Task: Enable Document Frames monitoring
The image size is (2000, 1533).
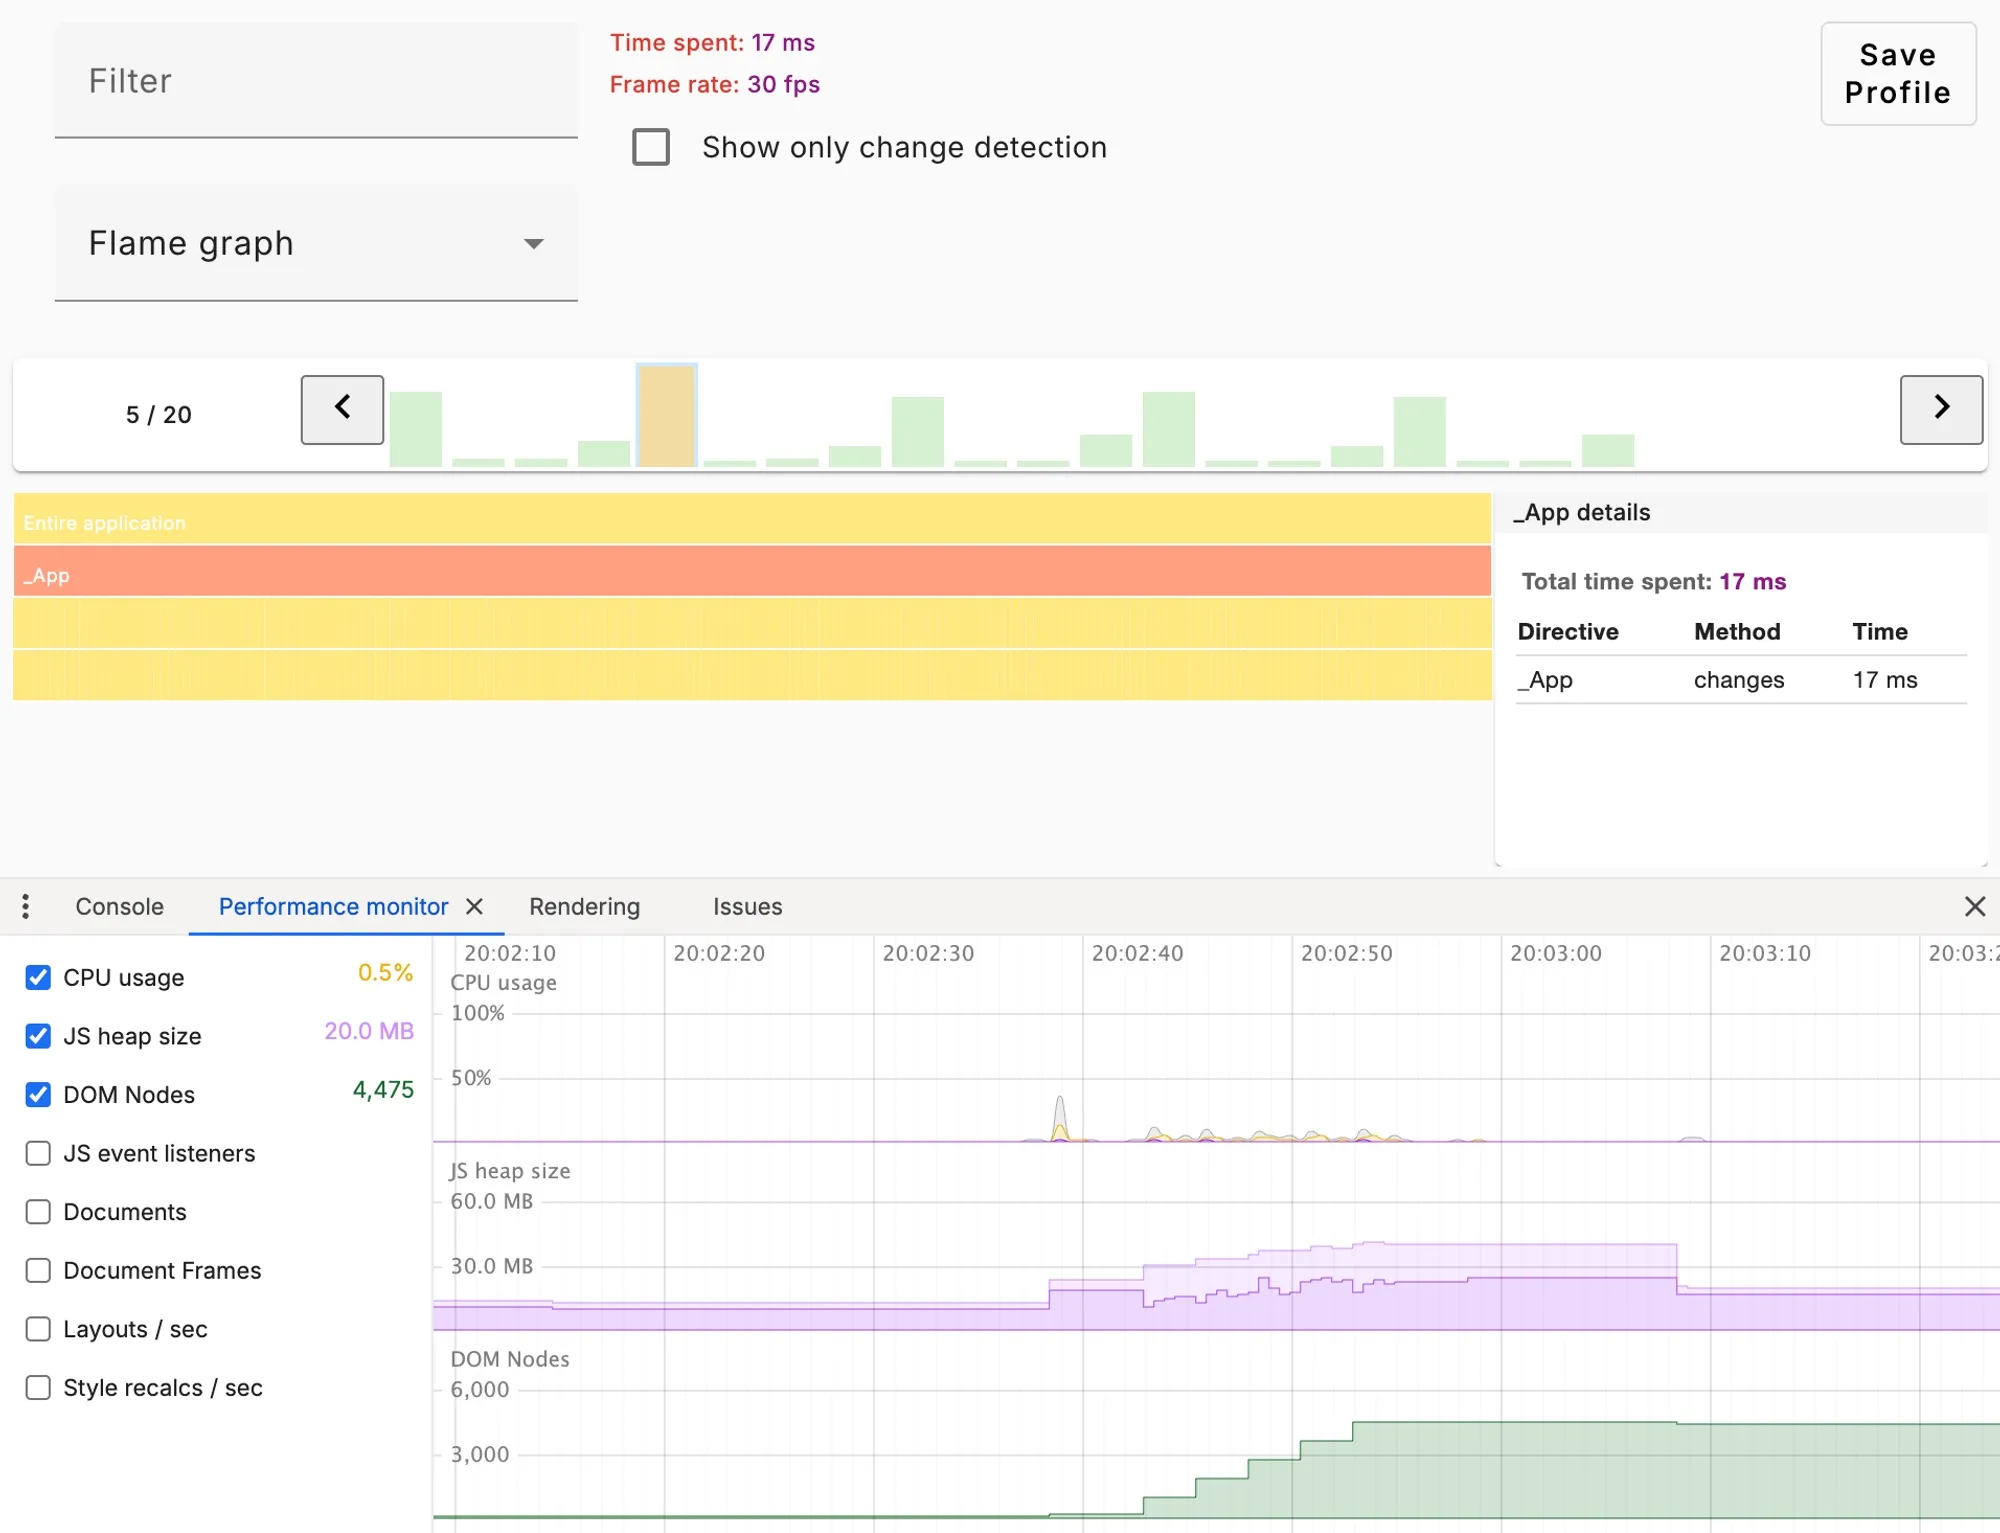Action: (x=38, y=1270)
